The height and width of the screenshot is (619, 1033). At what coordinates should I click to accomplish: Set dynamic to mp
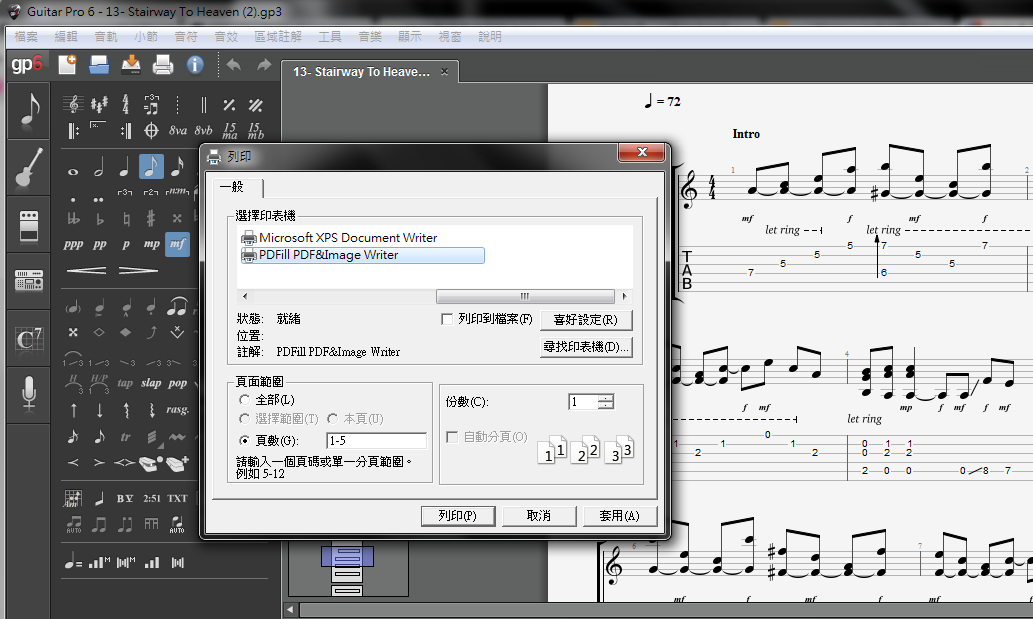point(152,244)
